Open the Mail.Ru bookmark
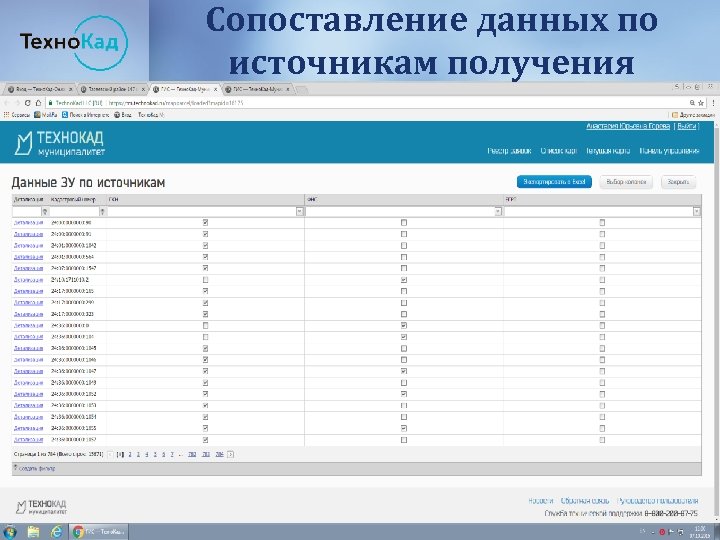The width and height of the screenshot is (720, 540). coord(46,115)
